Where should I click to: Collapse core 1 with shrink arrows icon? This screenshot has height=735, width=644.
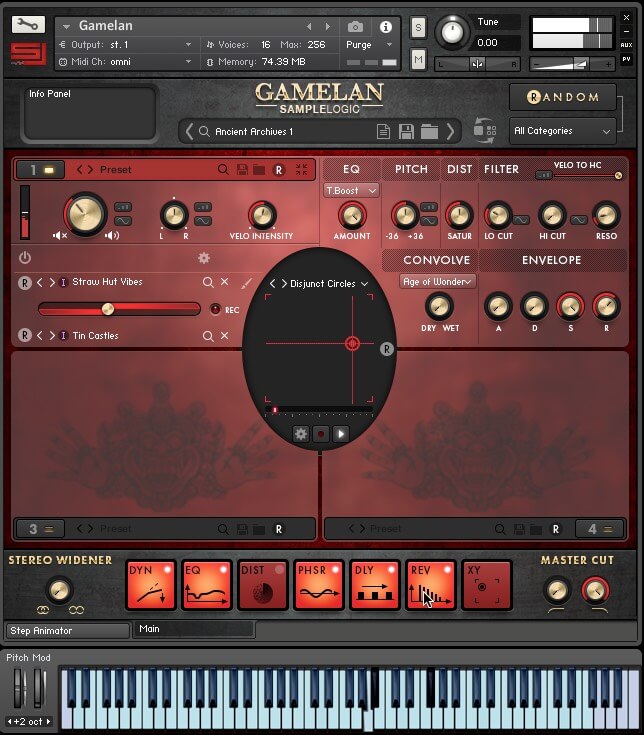301,169
